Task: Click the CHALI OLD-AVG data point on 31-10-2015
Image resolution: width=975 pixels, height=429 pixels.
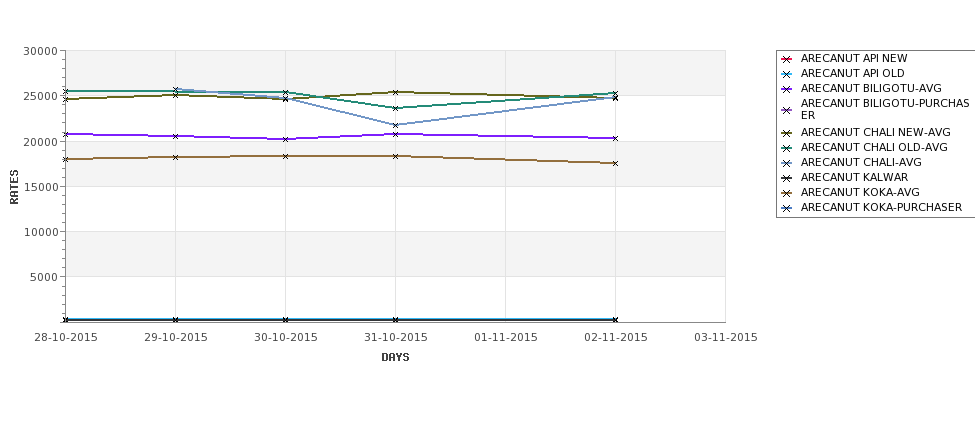Action: pos(395,108)
